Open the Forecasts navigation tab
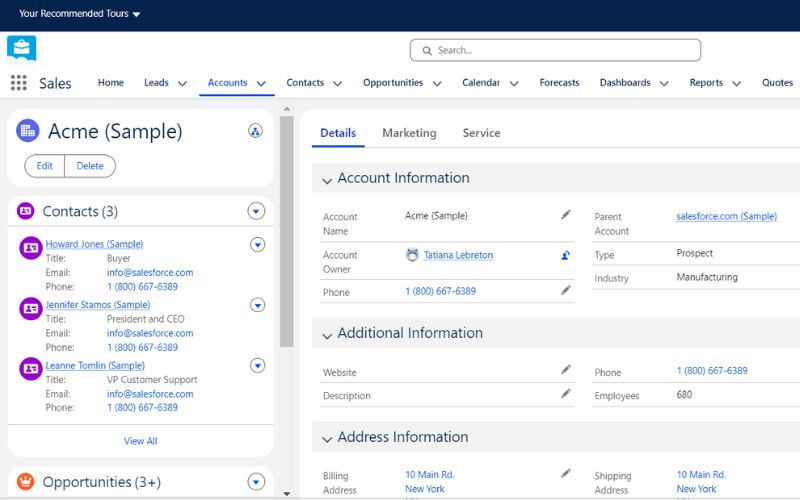Image resolution: width=800 pixels, height=500 pixels. click(x=559, y=83)
